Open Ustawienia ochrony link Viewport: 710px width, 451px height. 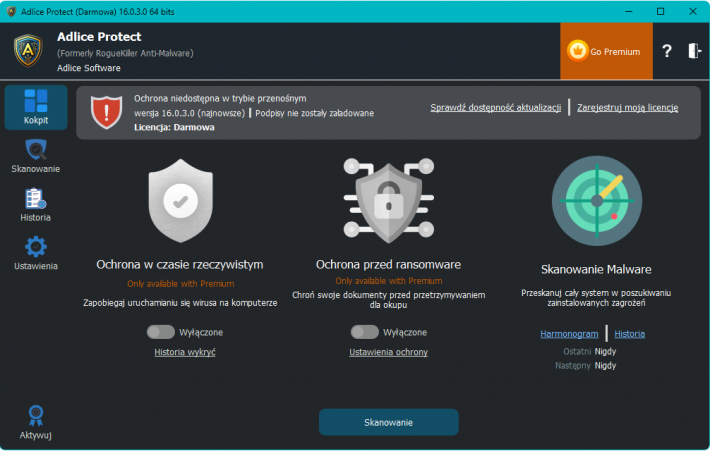point(389,352)
